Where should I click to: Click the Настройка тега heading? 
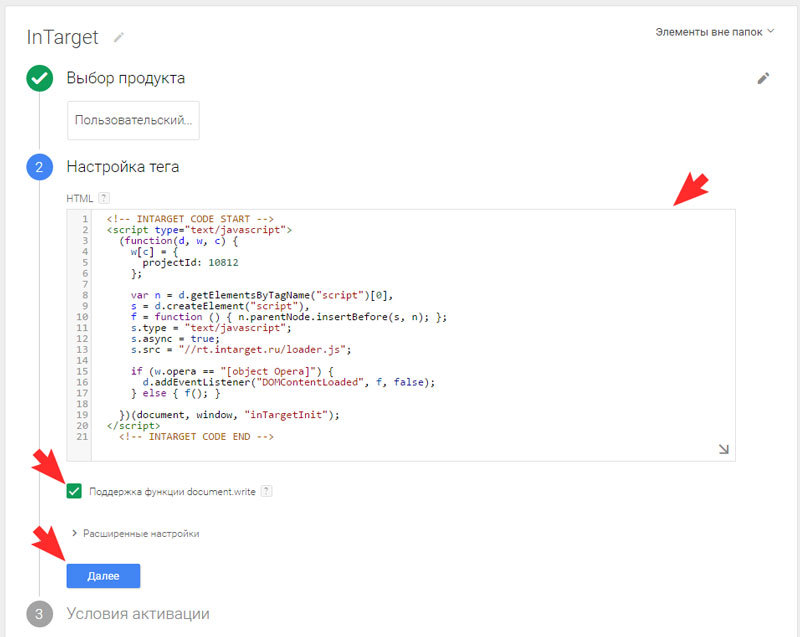(x=122, y=167)
